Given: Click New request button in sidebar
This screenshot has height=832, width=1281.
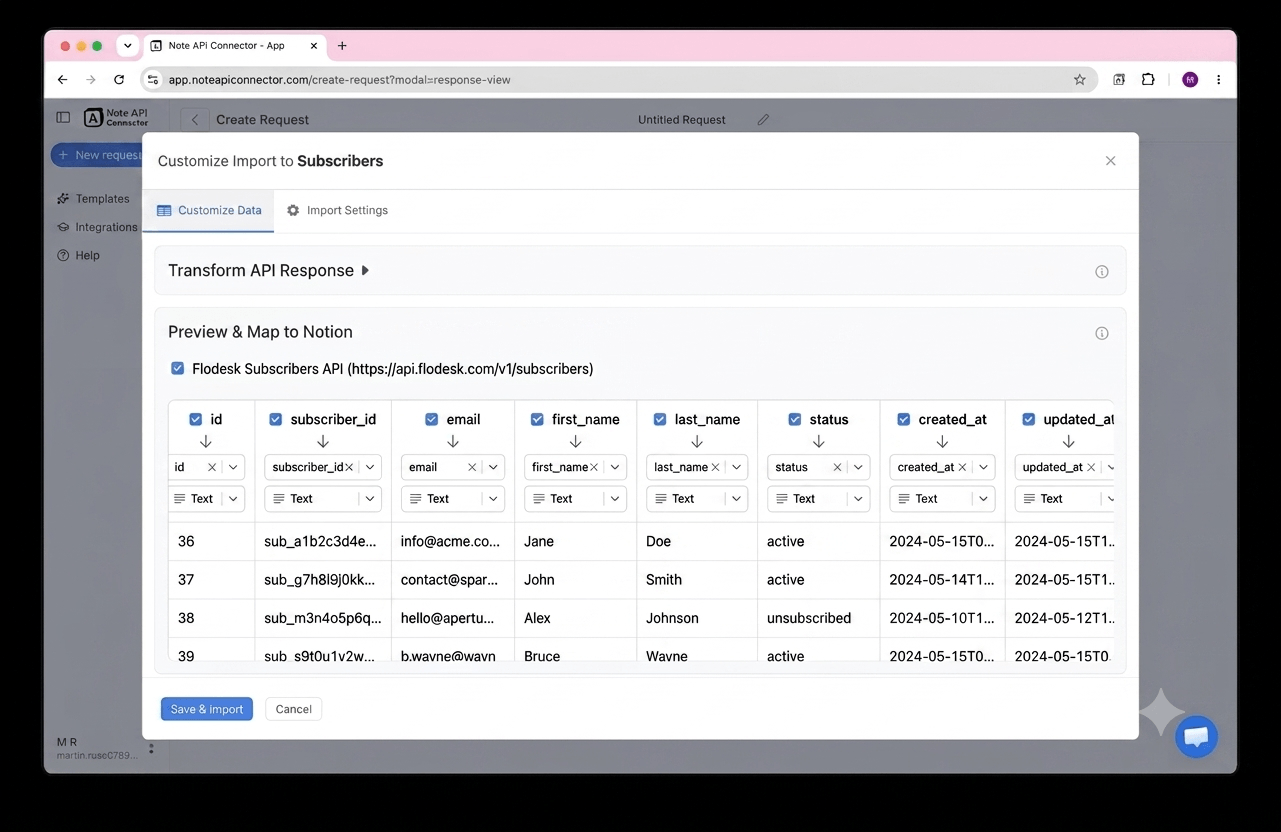Looking at the screenshot, I should pos(97,155).
